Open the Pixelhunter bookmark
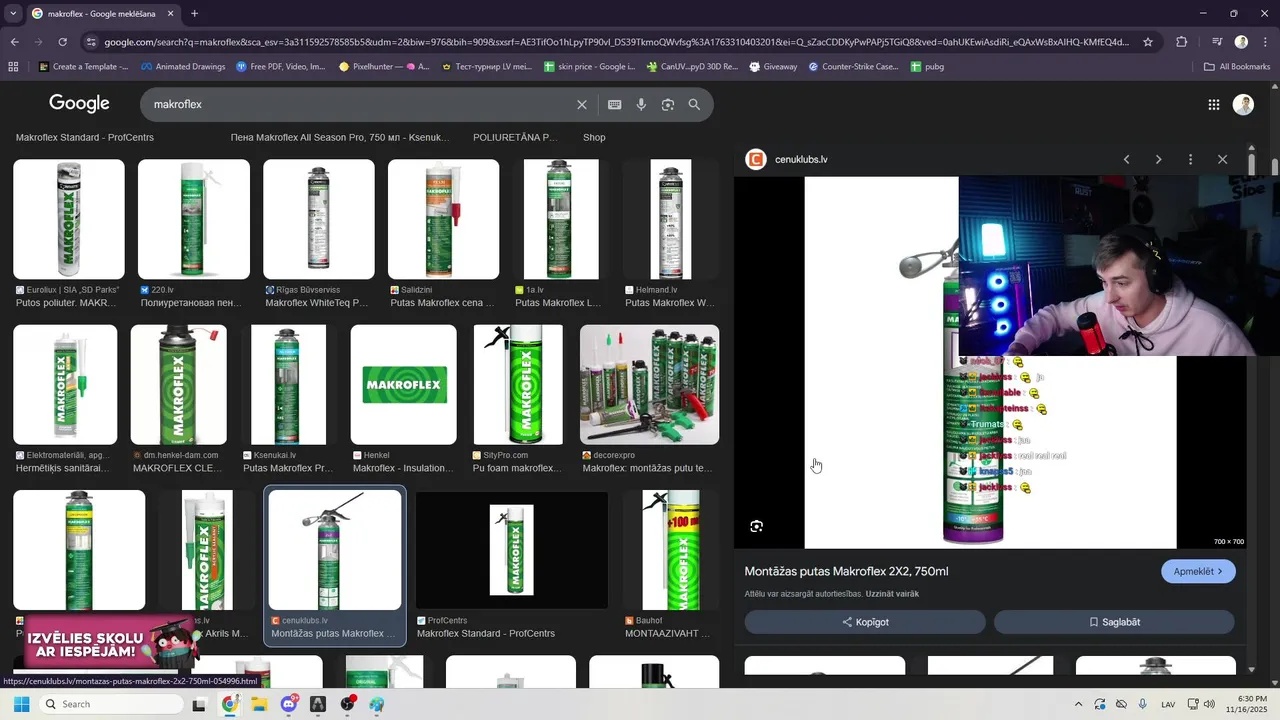This screenshot has height=720, width=1280. (x=384, y=67)
